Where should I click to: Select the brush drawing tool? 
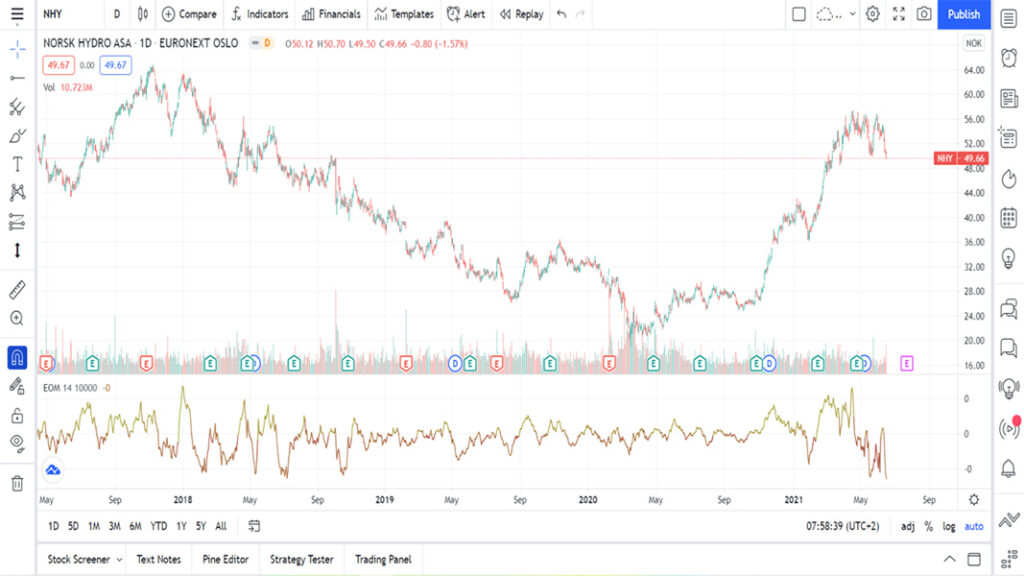pos(17,136)
